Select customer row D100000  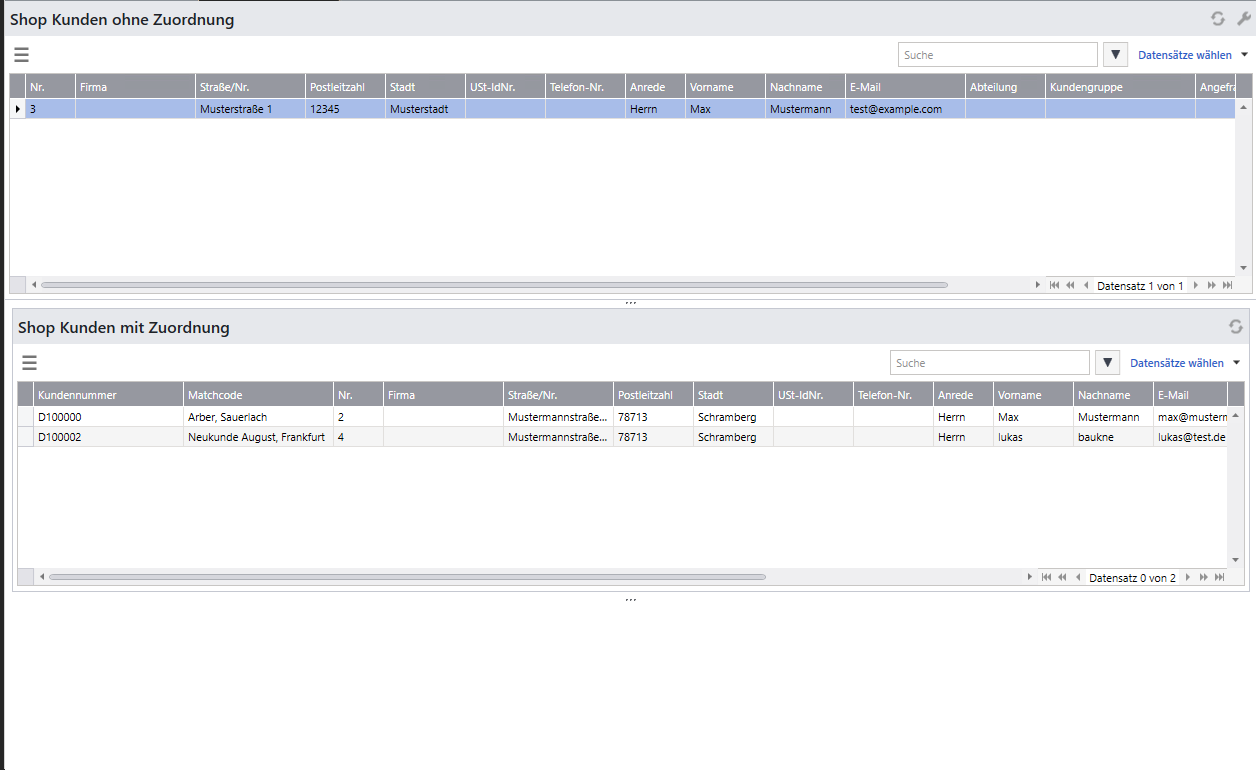(x=108, y=417)
